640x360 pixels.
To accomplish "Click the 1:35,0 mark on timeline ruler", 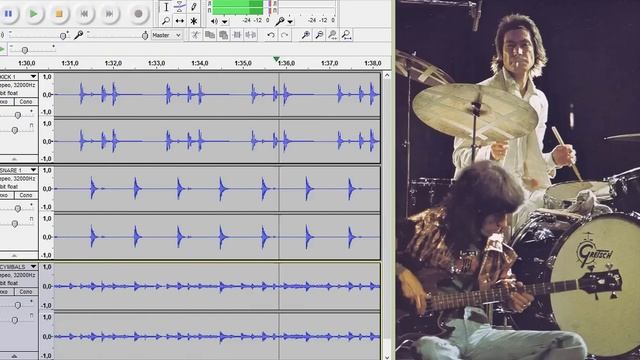I will click(243, 63).
